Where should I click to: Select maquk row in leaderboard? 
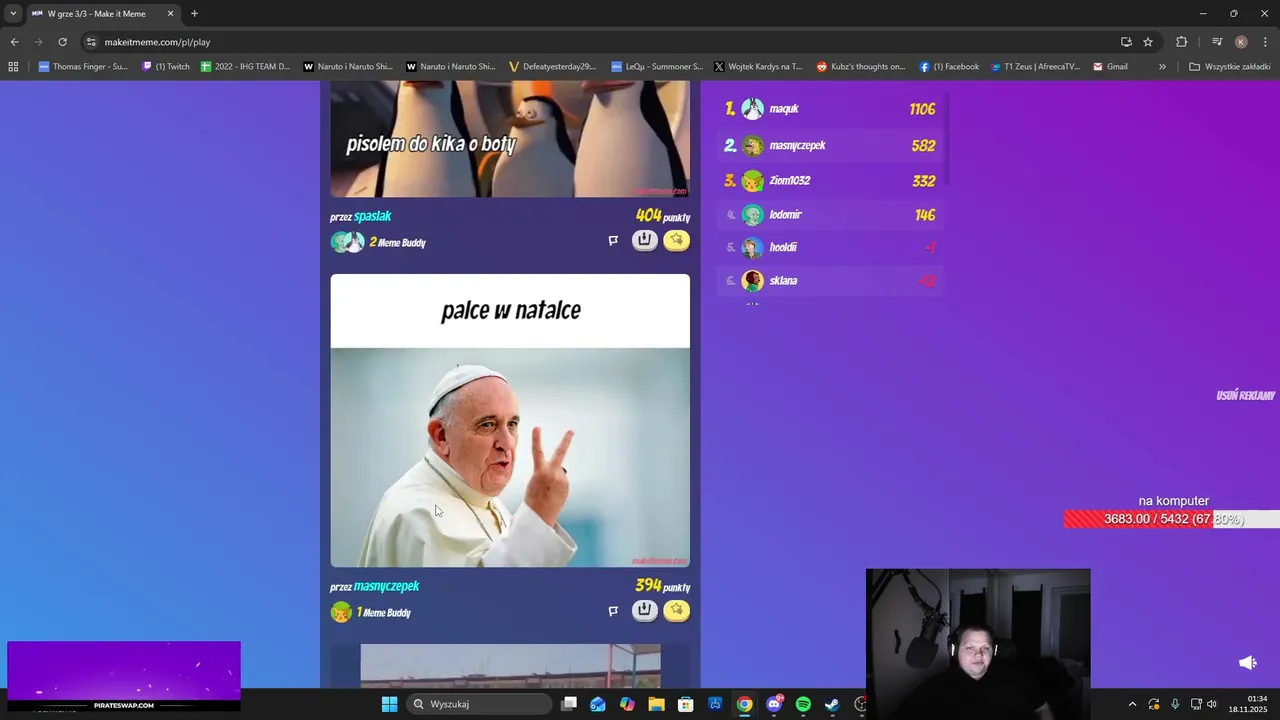pos(831,109)
